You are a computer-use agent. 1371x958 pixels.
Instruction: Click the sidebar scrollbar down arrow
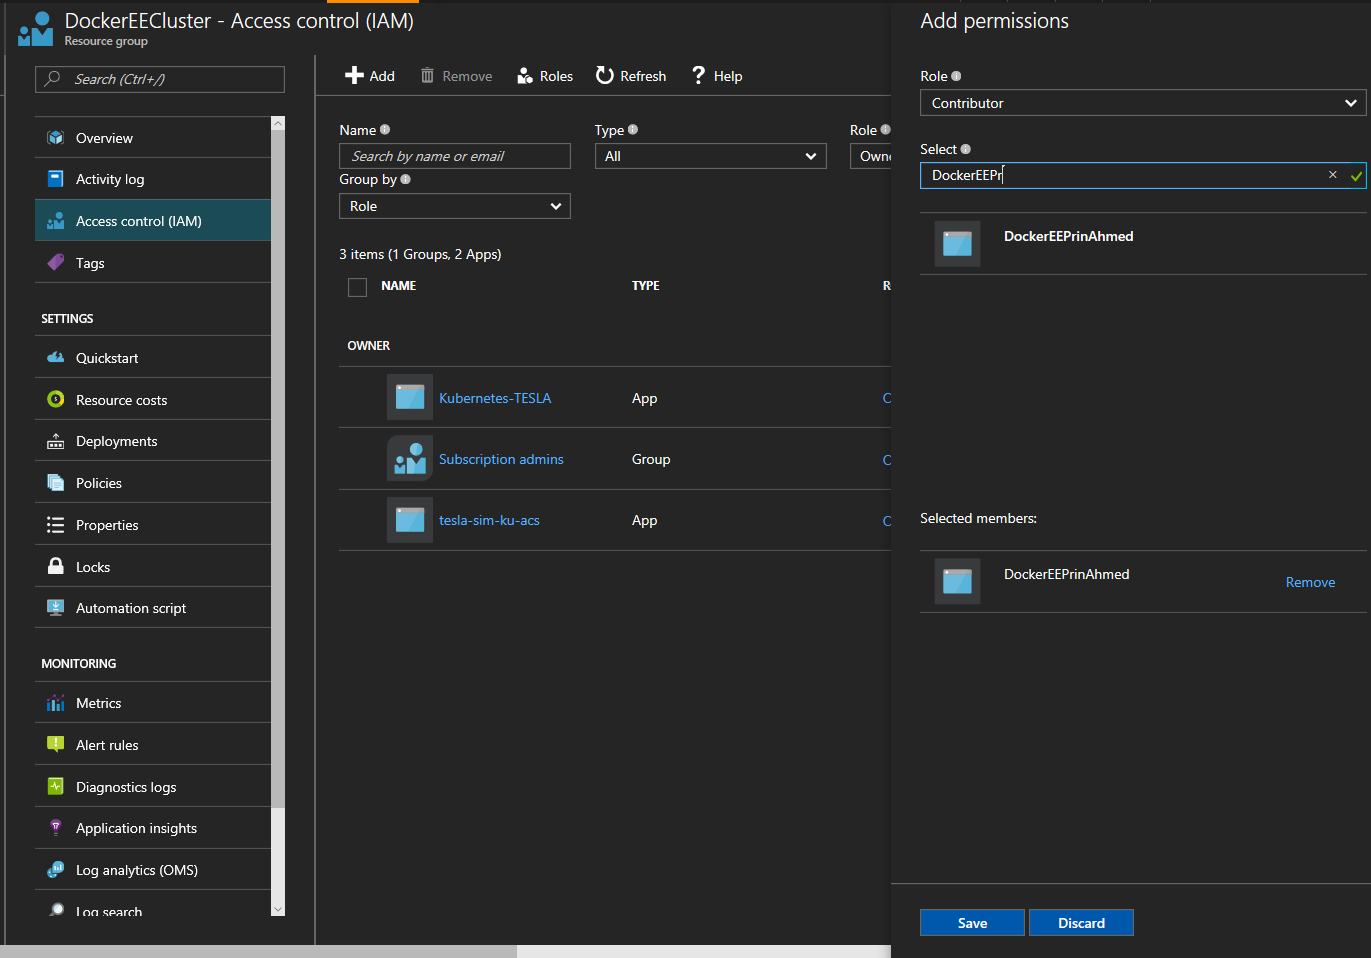tap(278, 909)
